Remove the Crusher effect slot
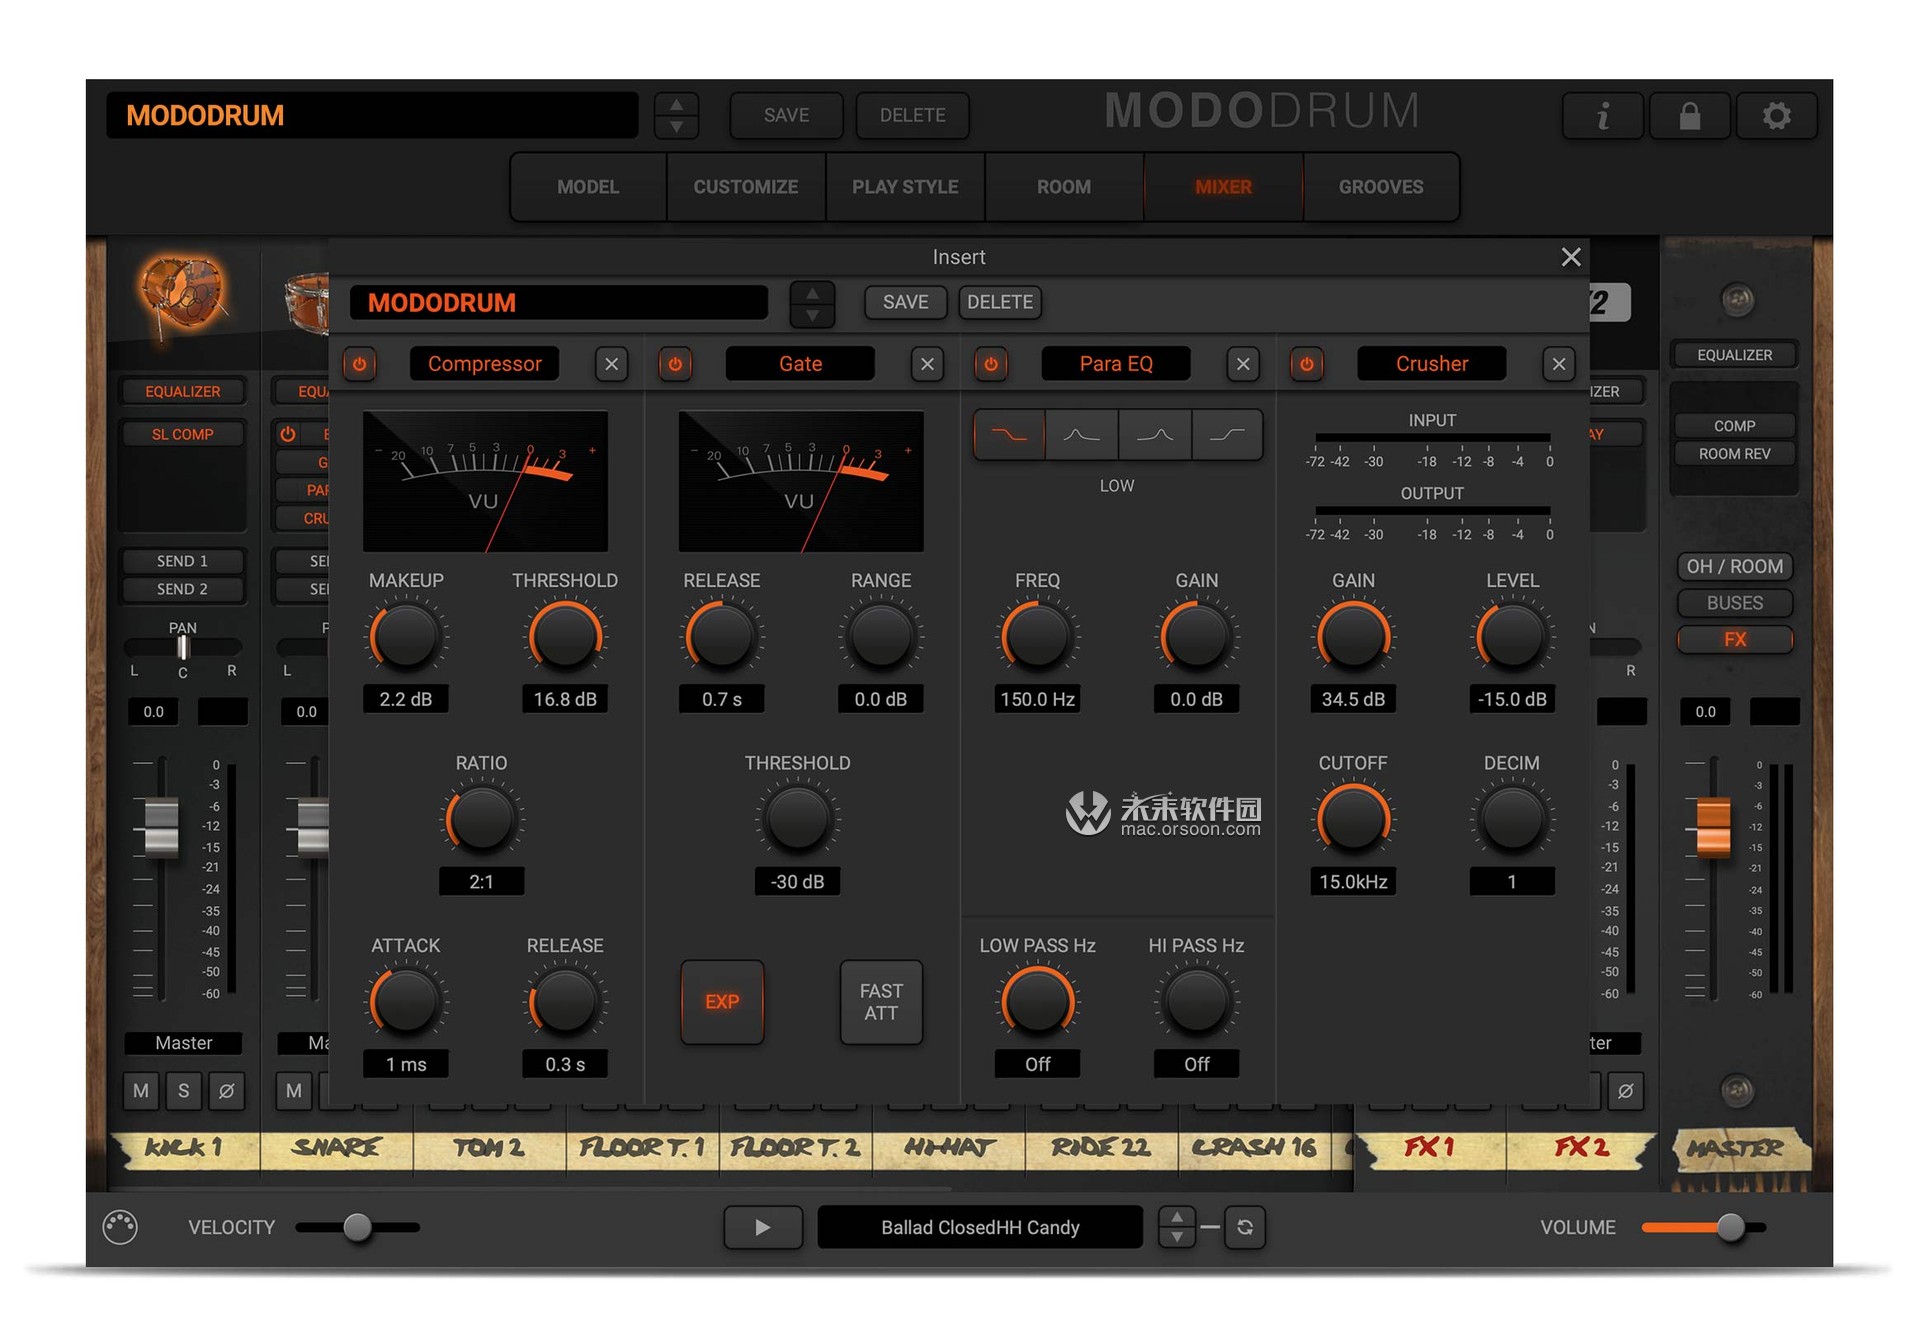Screen dimensions: 1920x1343 (x=1558, y=364)
